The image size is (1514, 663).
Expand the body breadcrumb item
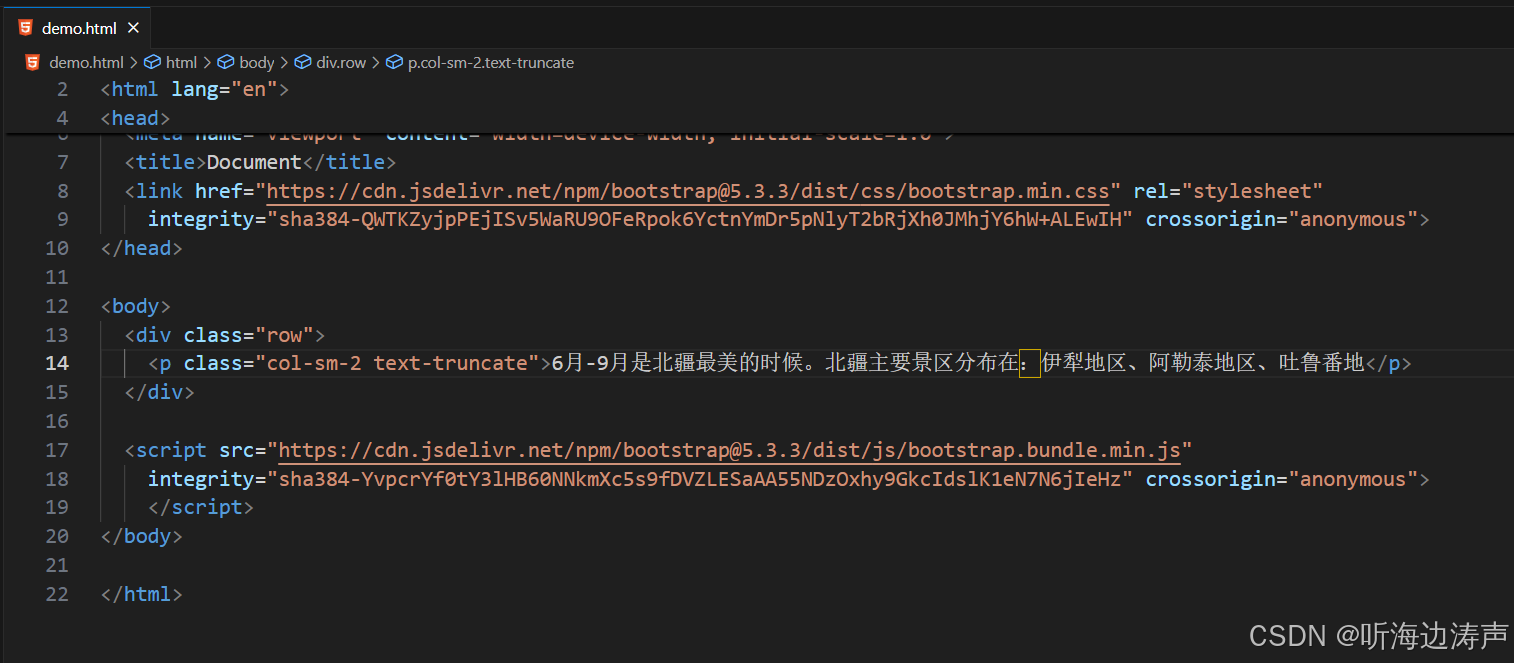[x=257, y=62]
